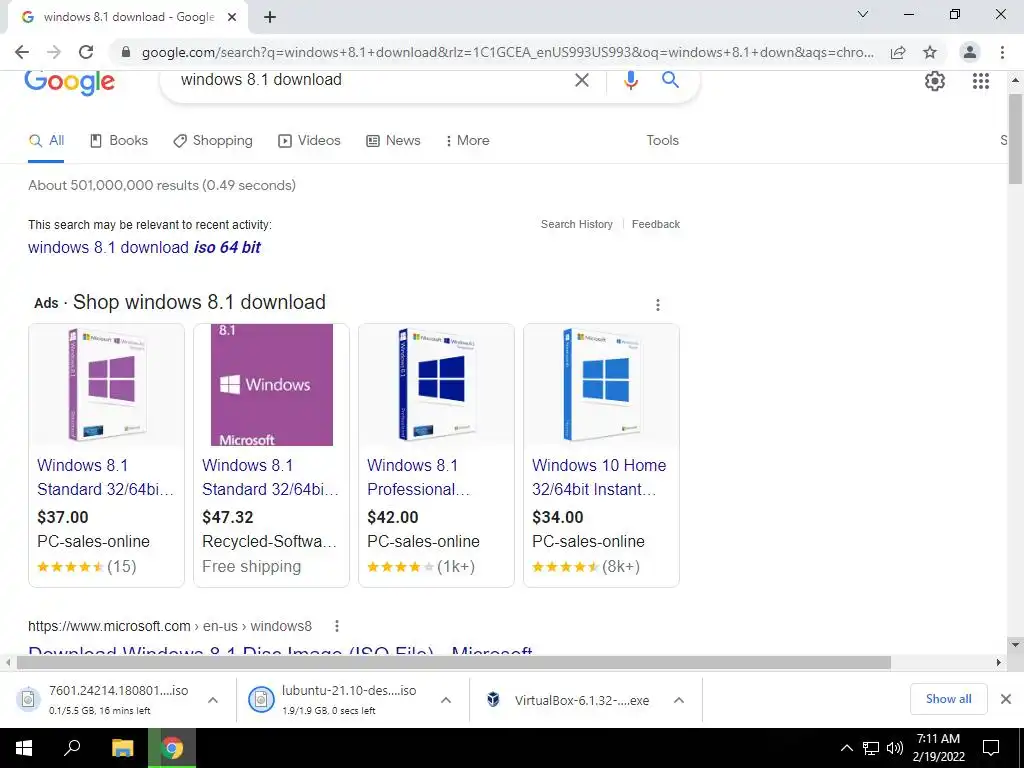
Task: Open Windows Start menu
Action: click(x=24, y=748)
